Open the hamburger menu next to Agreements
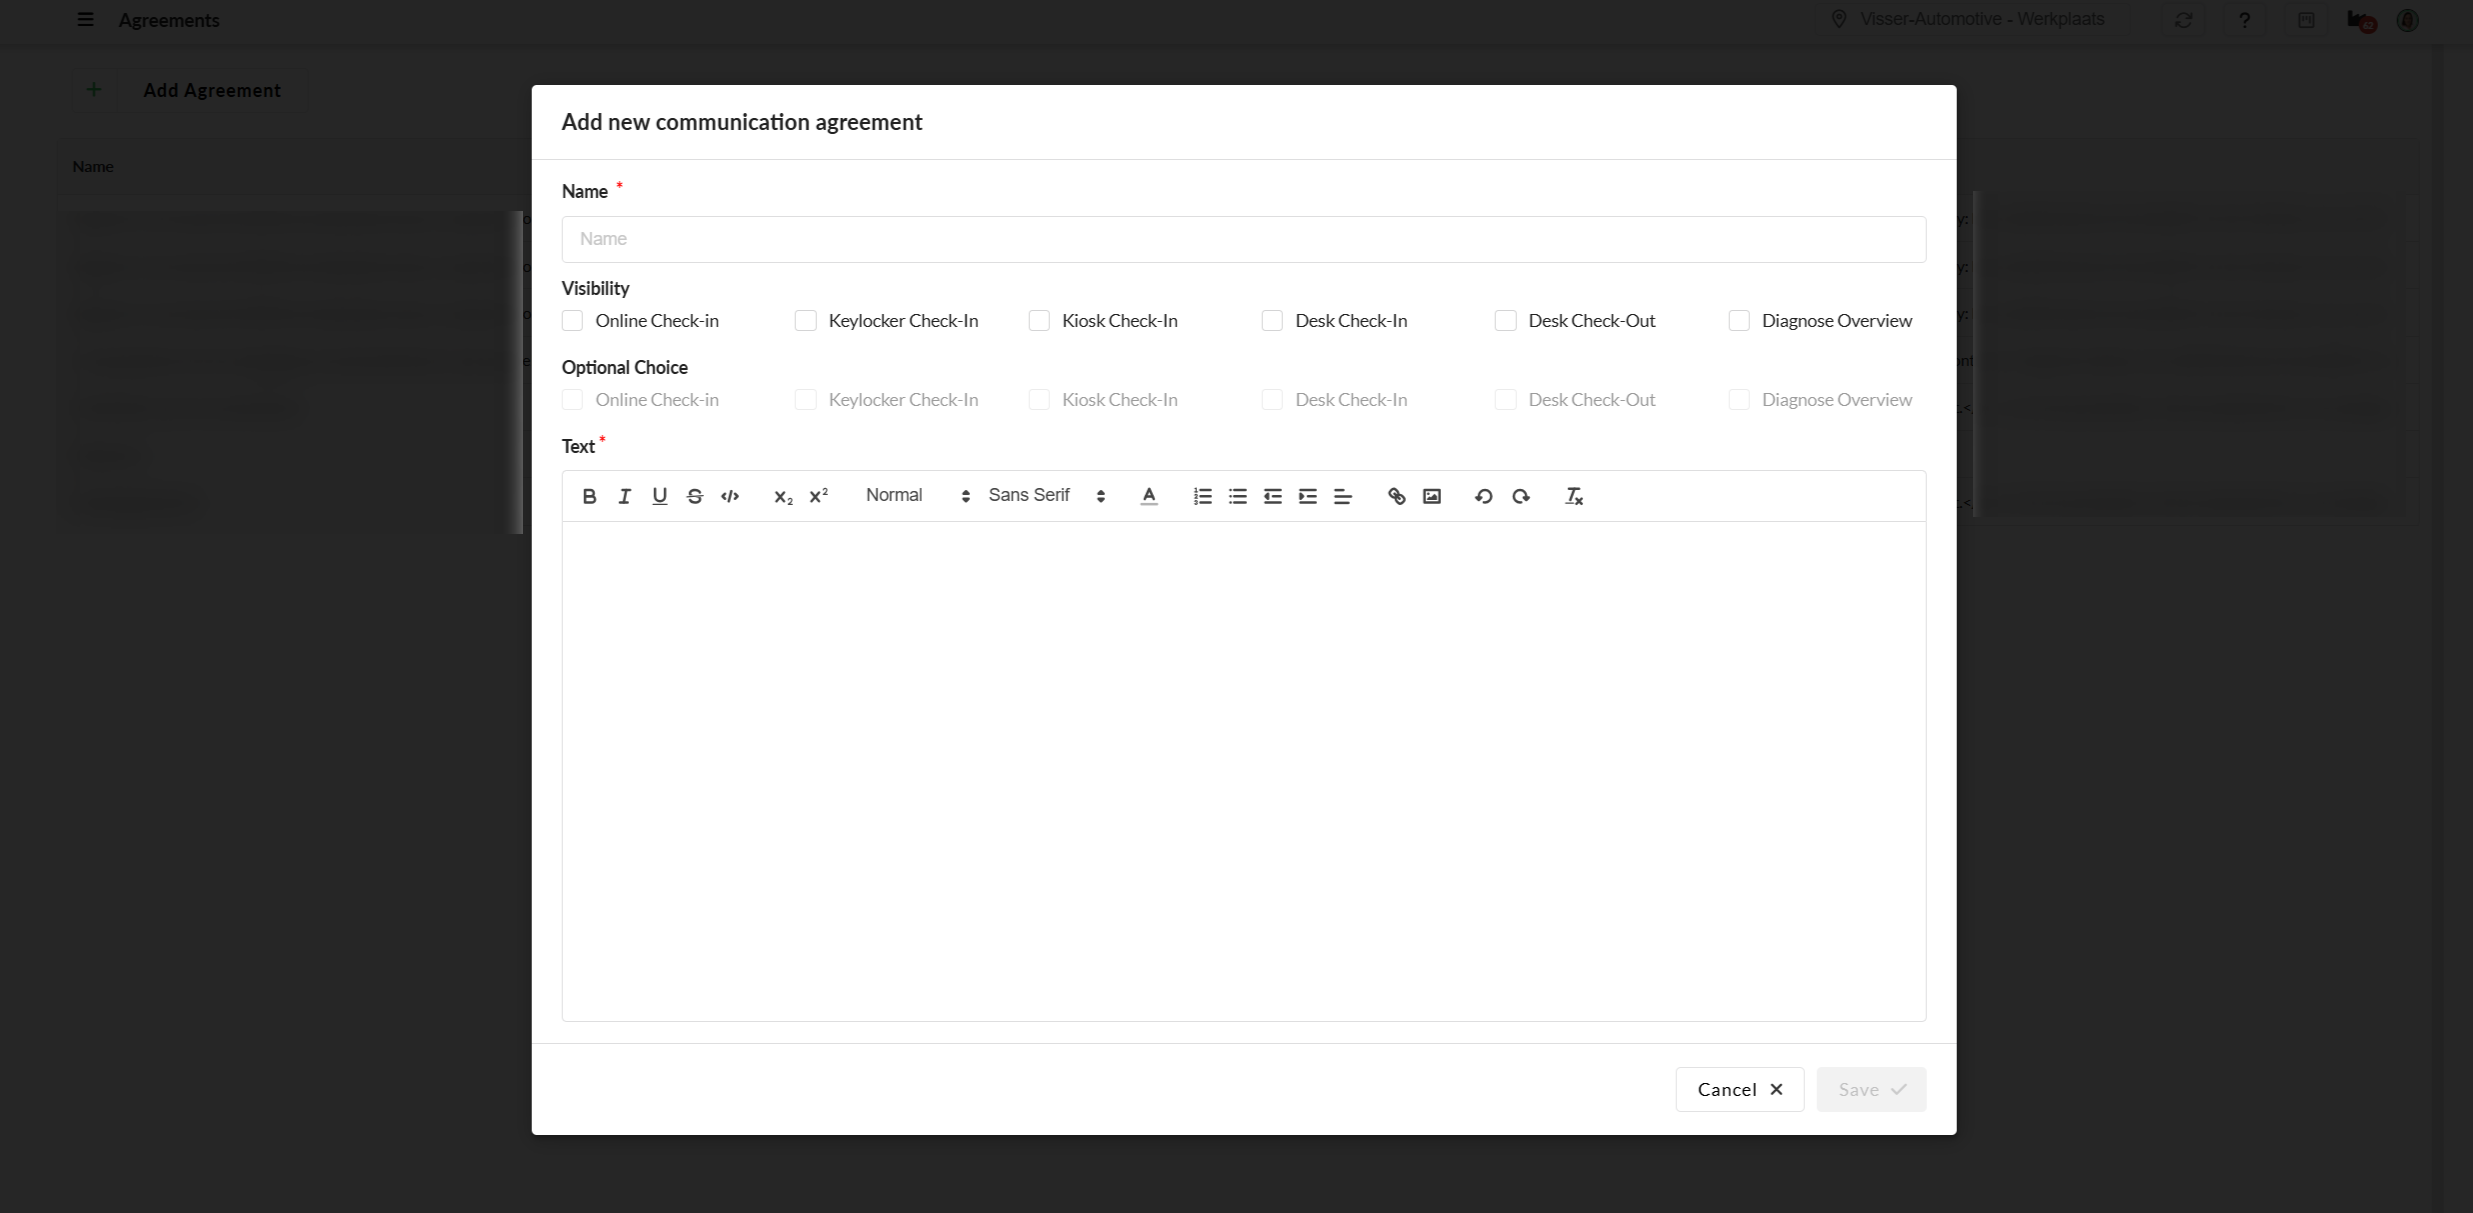The height and width of the screenshot is (1213, 2473). (86, 20)
